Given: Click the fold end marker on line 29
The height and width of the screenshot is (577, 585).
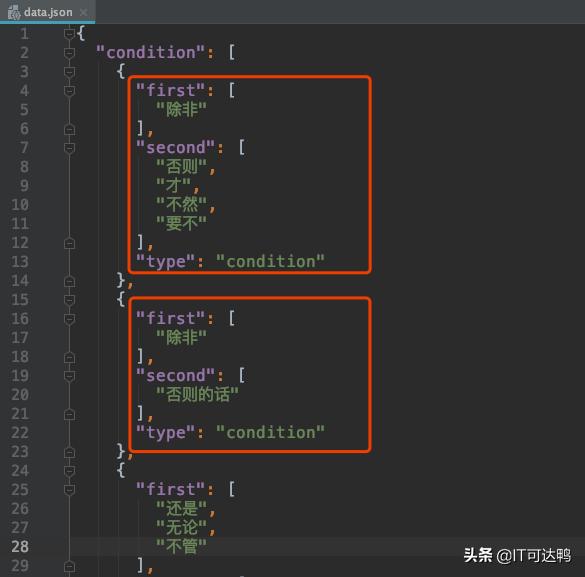Looking at the screenshot, I should [69, 567].
